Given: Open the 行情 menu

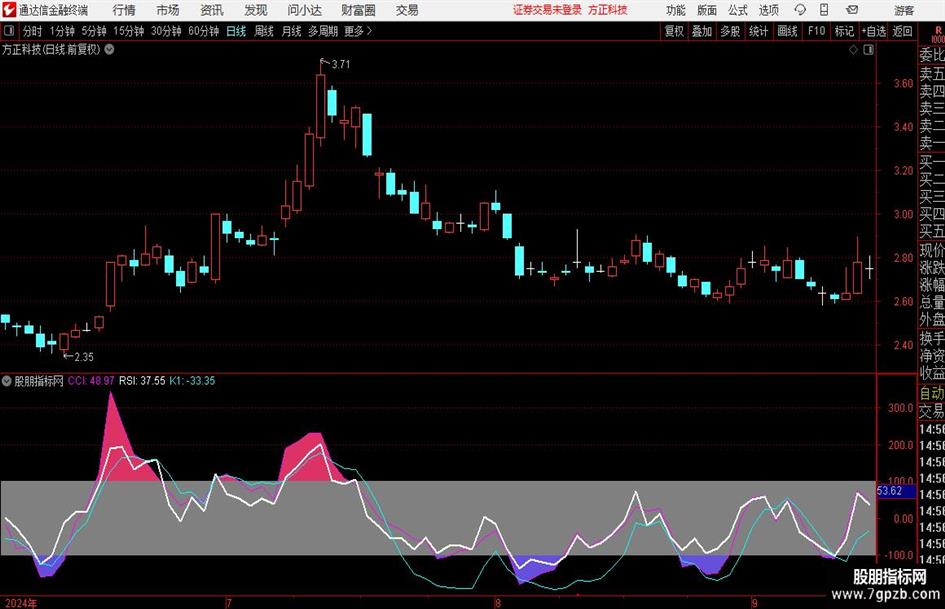Looking at the screenshot, I should (x=124, y=10).
